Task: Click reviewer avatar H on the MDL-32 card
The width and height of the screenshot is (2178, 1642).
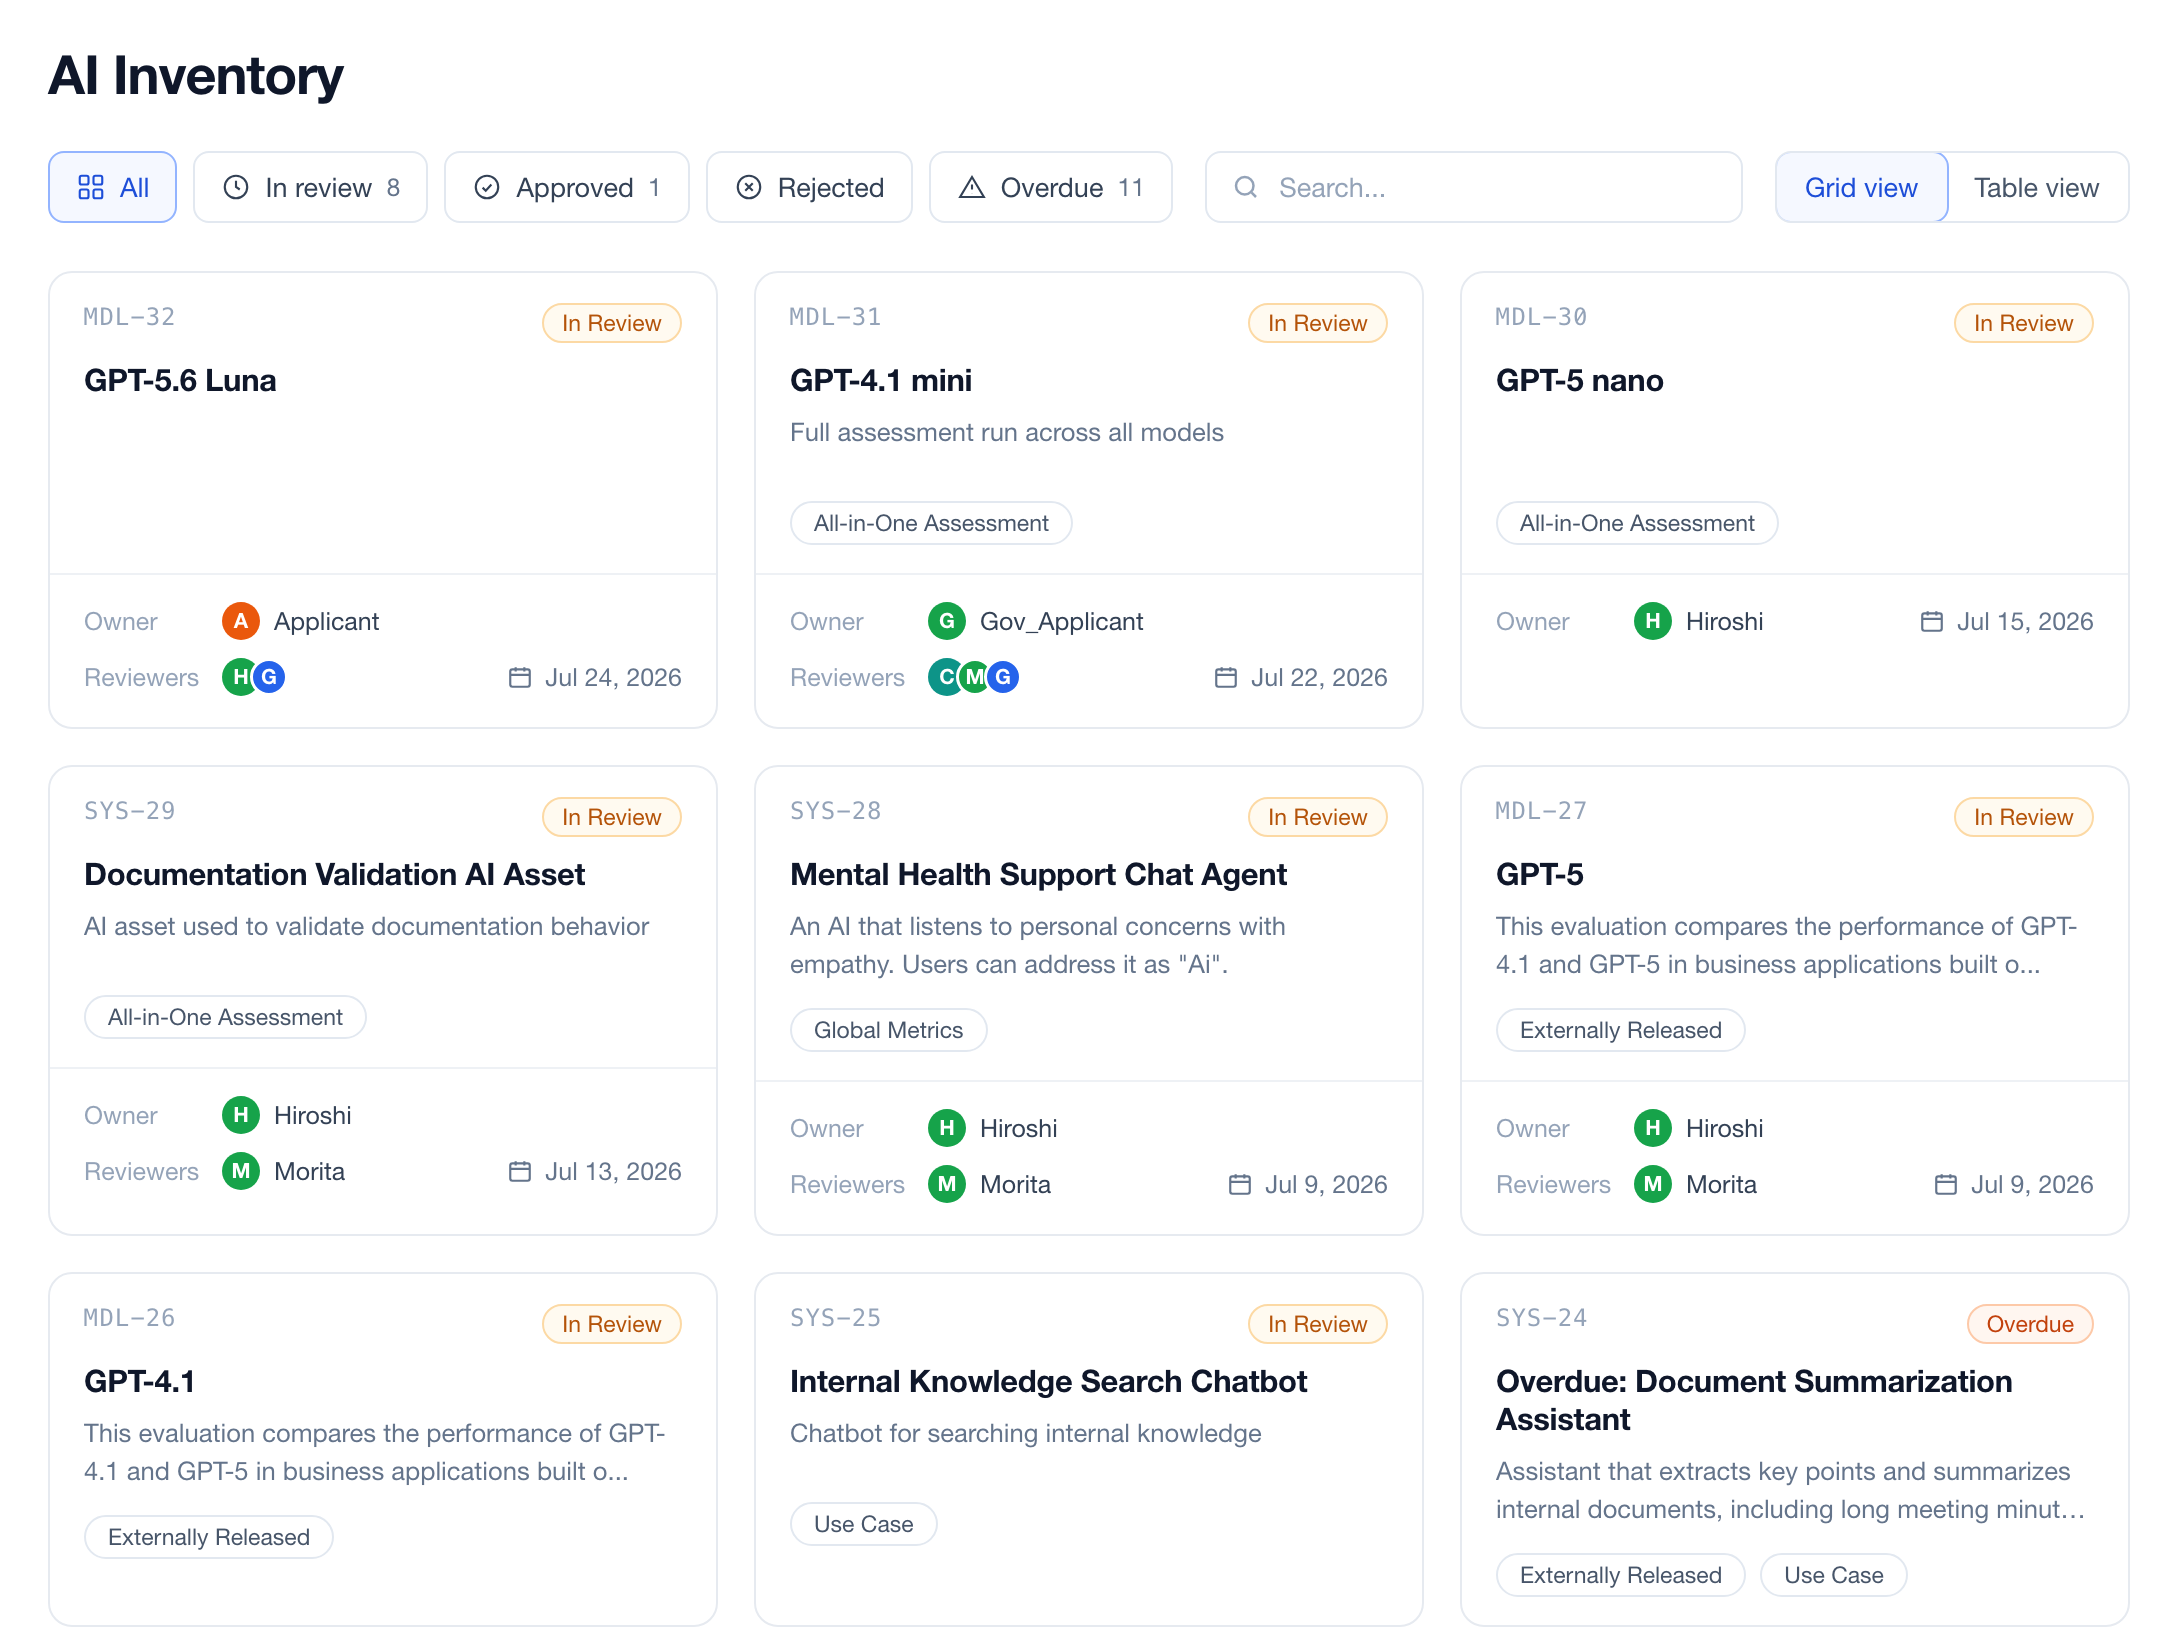Action: (x=238, y=677)
